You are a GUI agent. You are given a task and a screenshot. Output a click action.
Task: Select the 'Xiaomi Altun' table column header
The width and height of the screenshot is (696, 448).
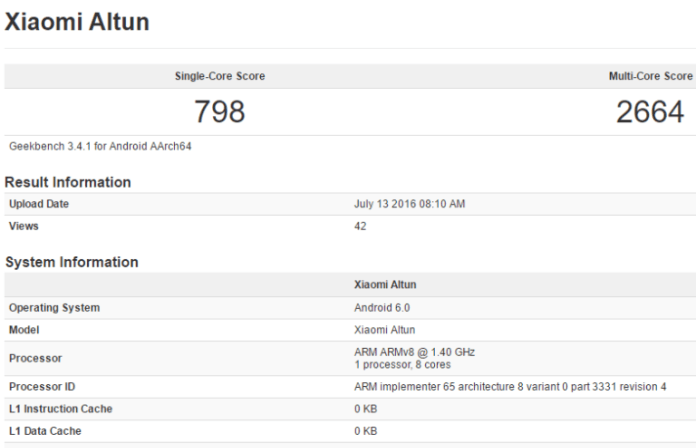385,285
